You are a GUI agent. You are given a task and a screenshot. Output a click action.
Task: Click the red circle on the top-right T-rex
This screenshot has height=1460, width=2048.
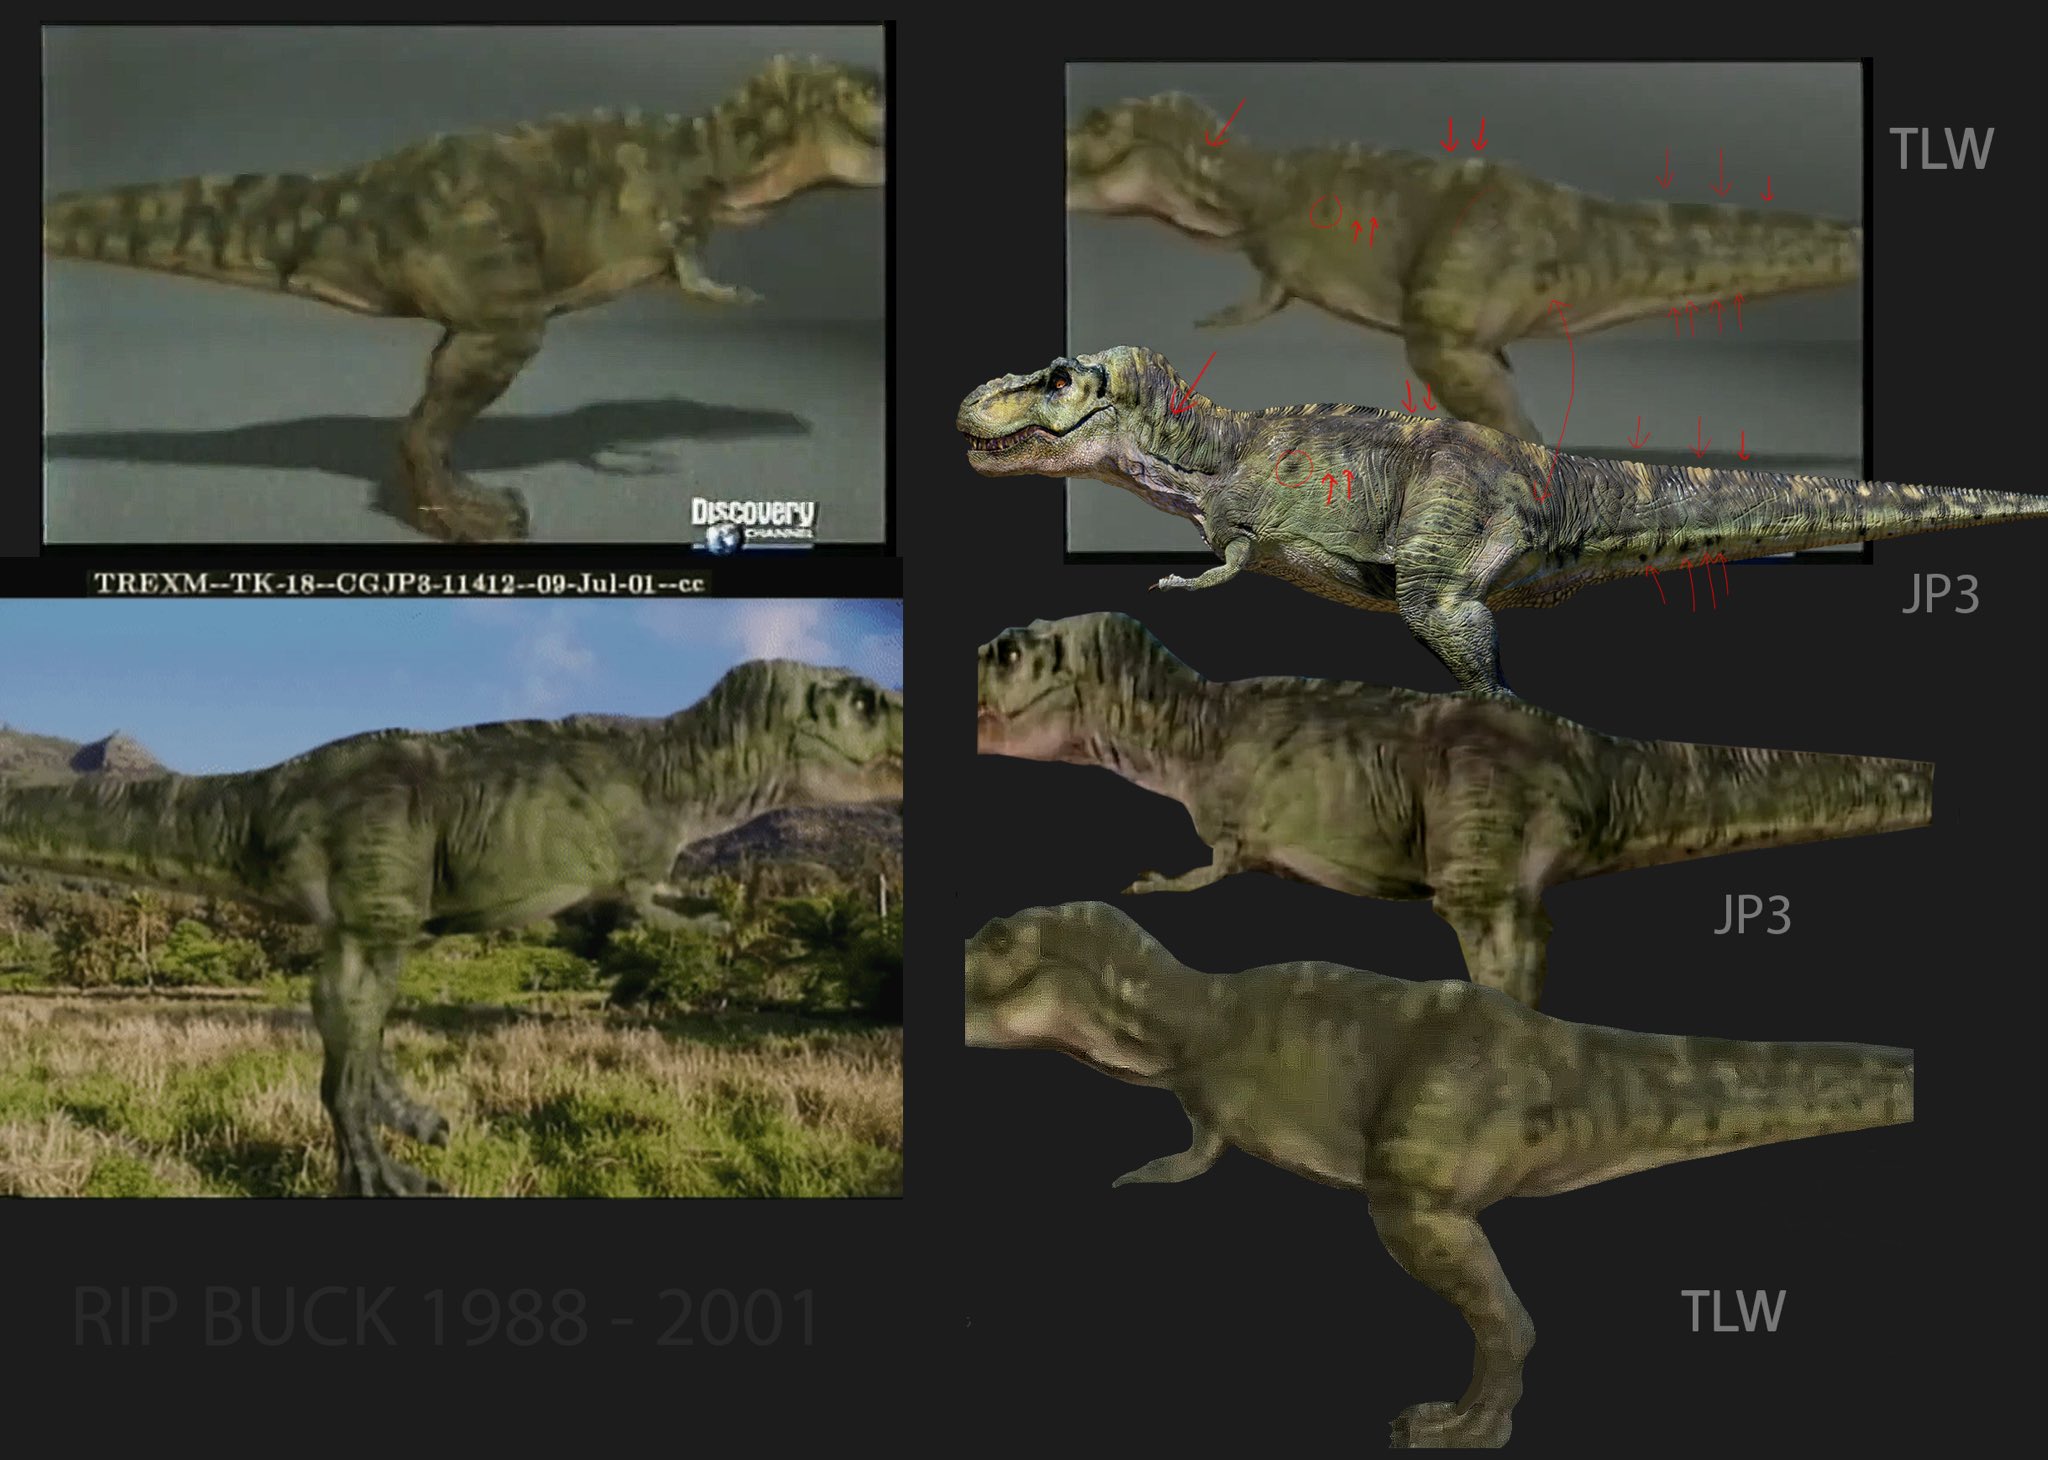click(1326, 212)
